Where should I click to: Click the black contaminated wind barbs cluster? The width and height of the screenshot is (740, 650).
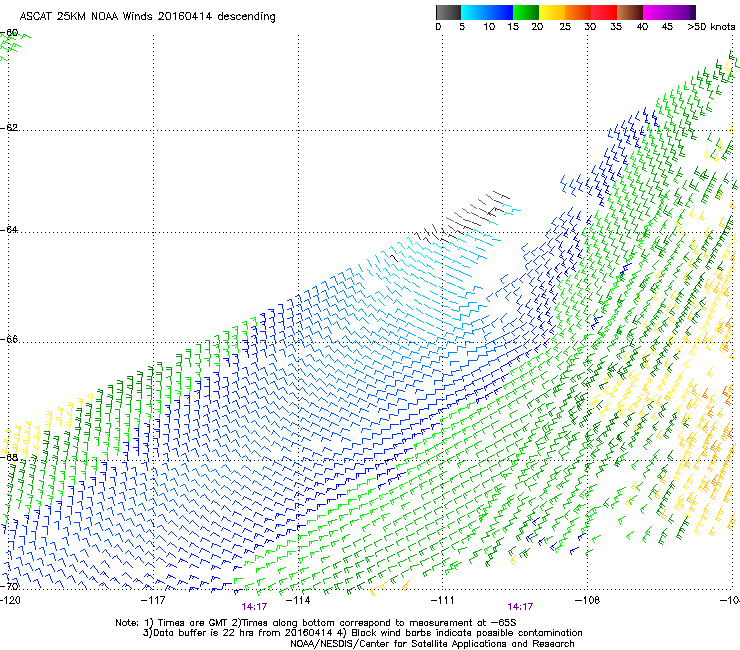(x=460, y=217)
